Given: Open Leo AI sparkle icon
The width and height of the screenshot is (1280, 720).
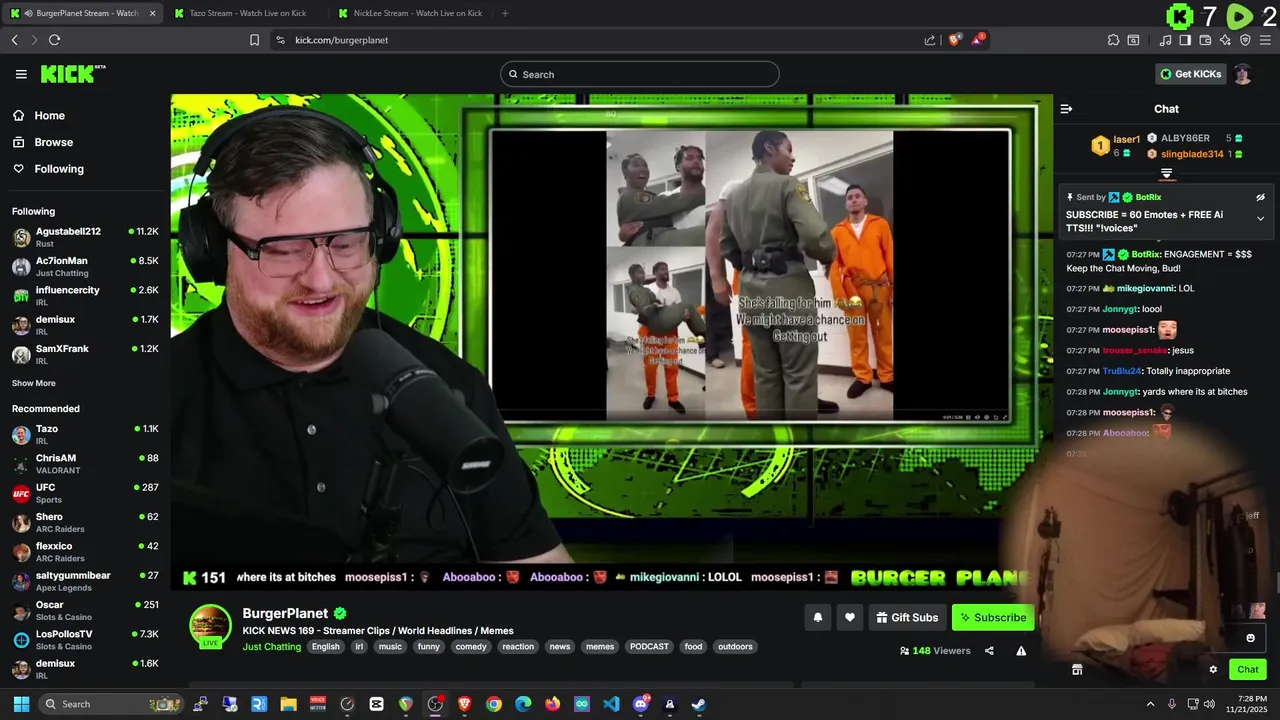Looking at the screenshot, I should pos(1225,40).
